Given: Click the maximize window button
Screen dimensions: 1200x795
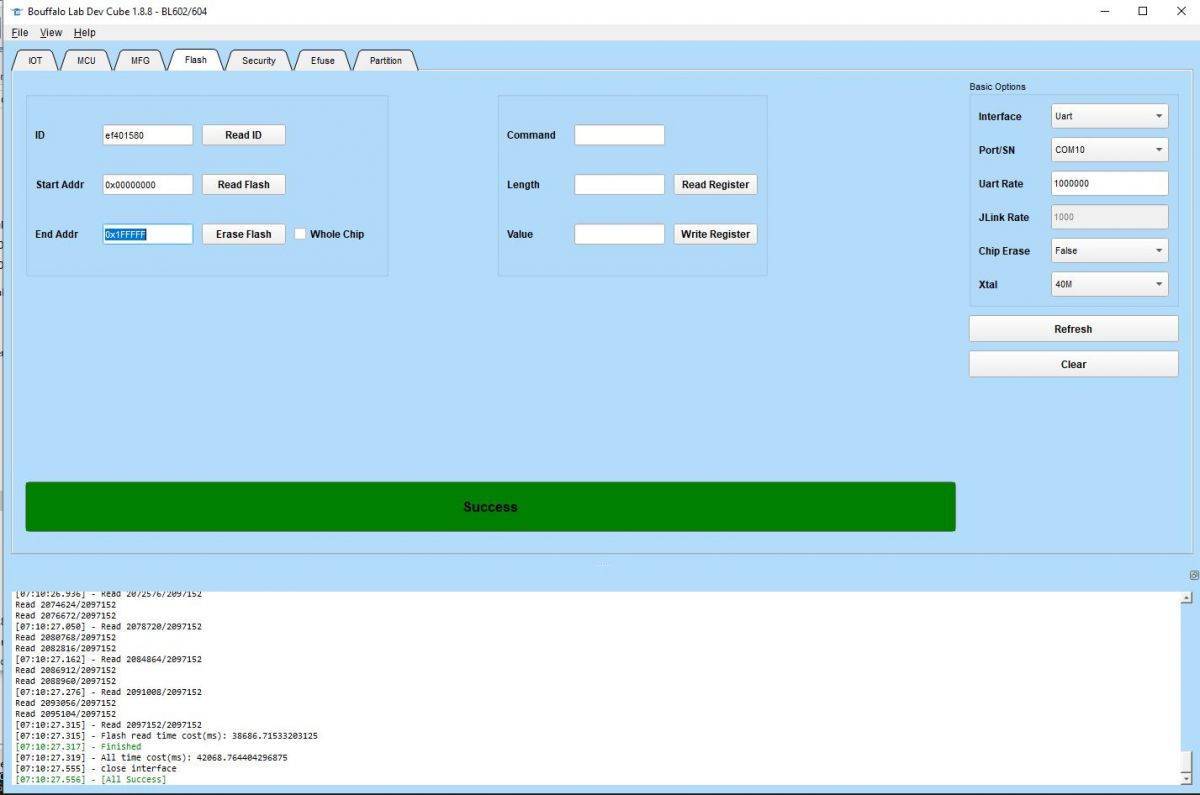Looking at the screenshot, I should click(1143, 11).
